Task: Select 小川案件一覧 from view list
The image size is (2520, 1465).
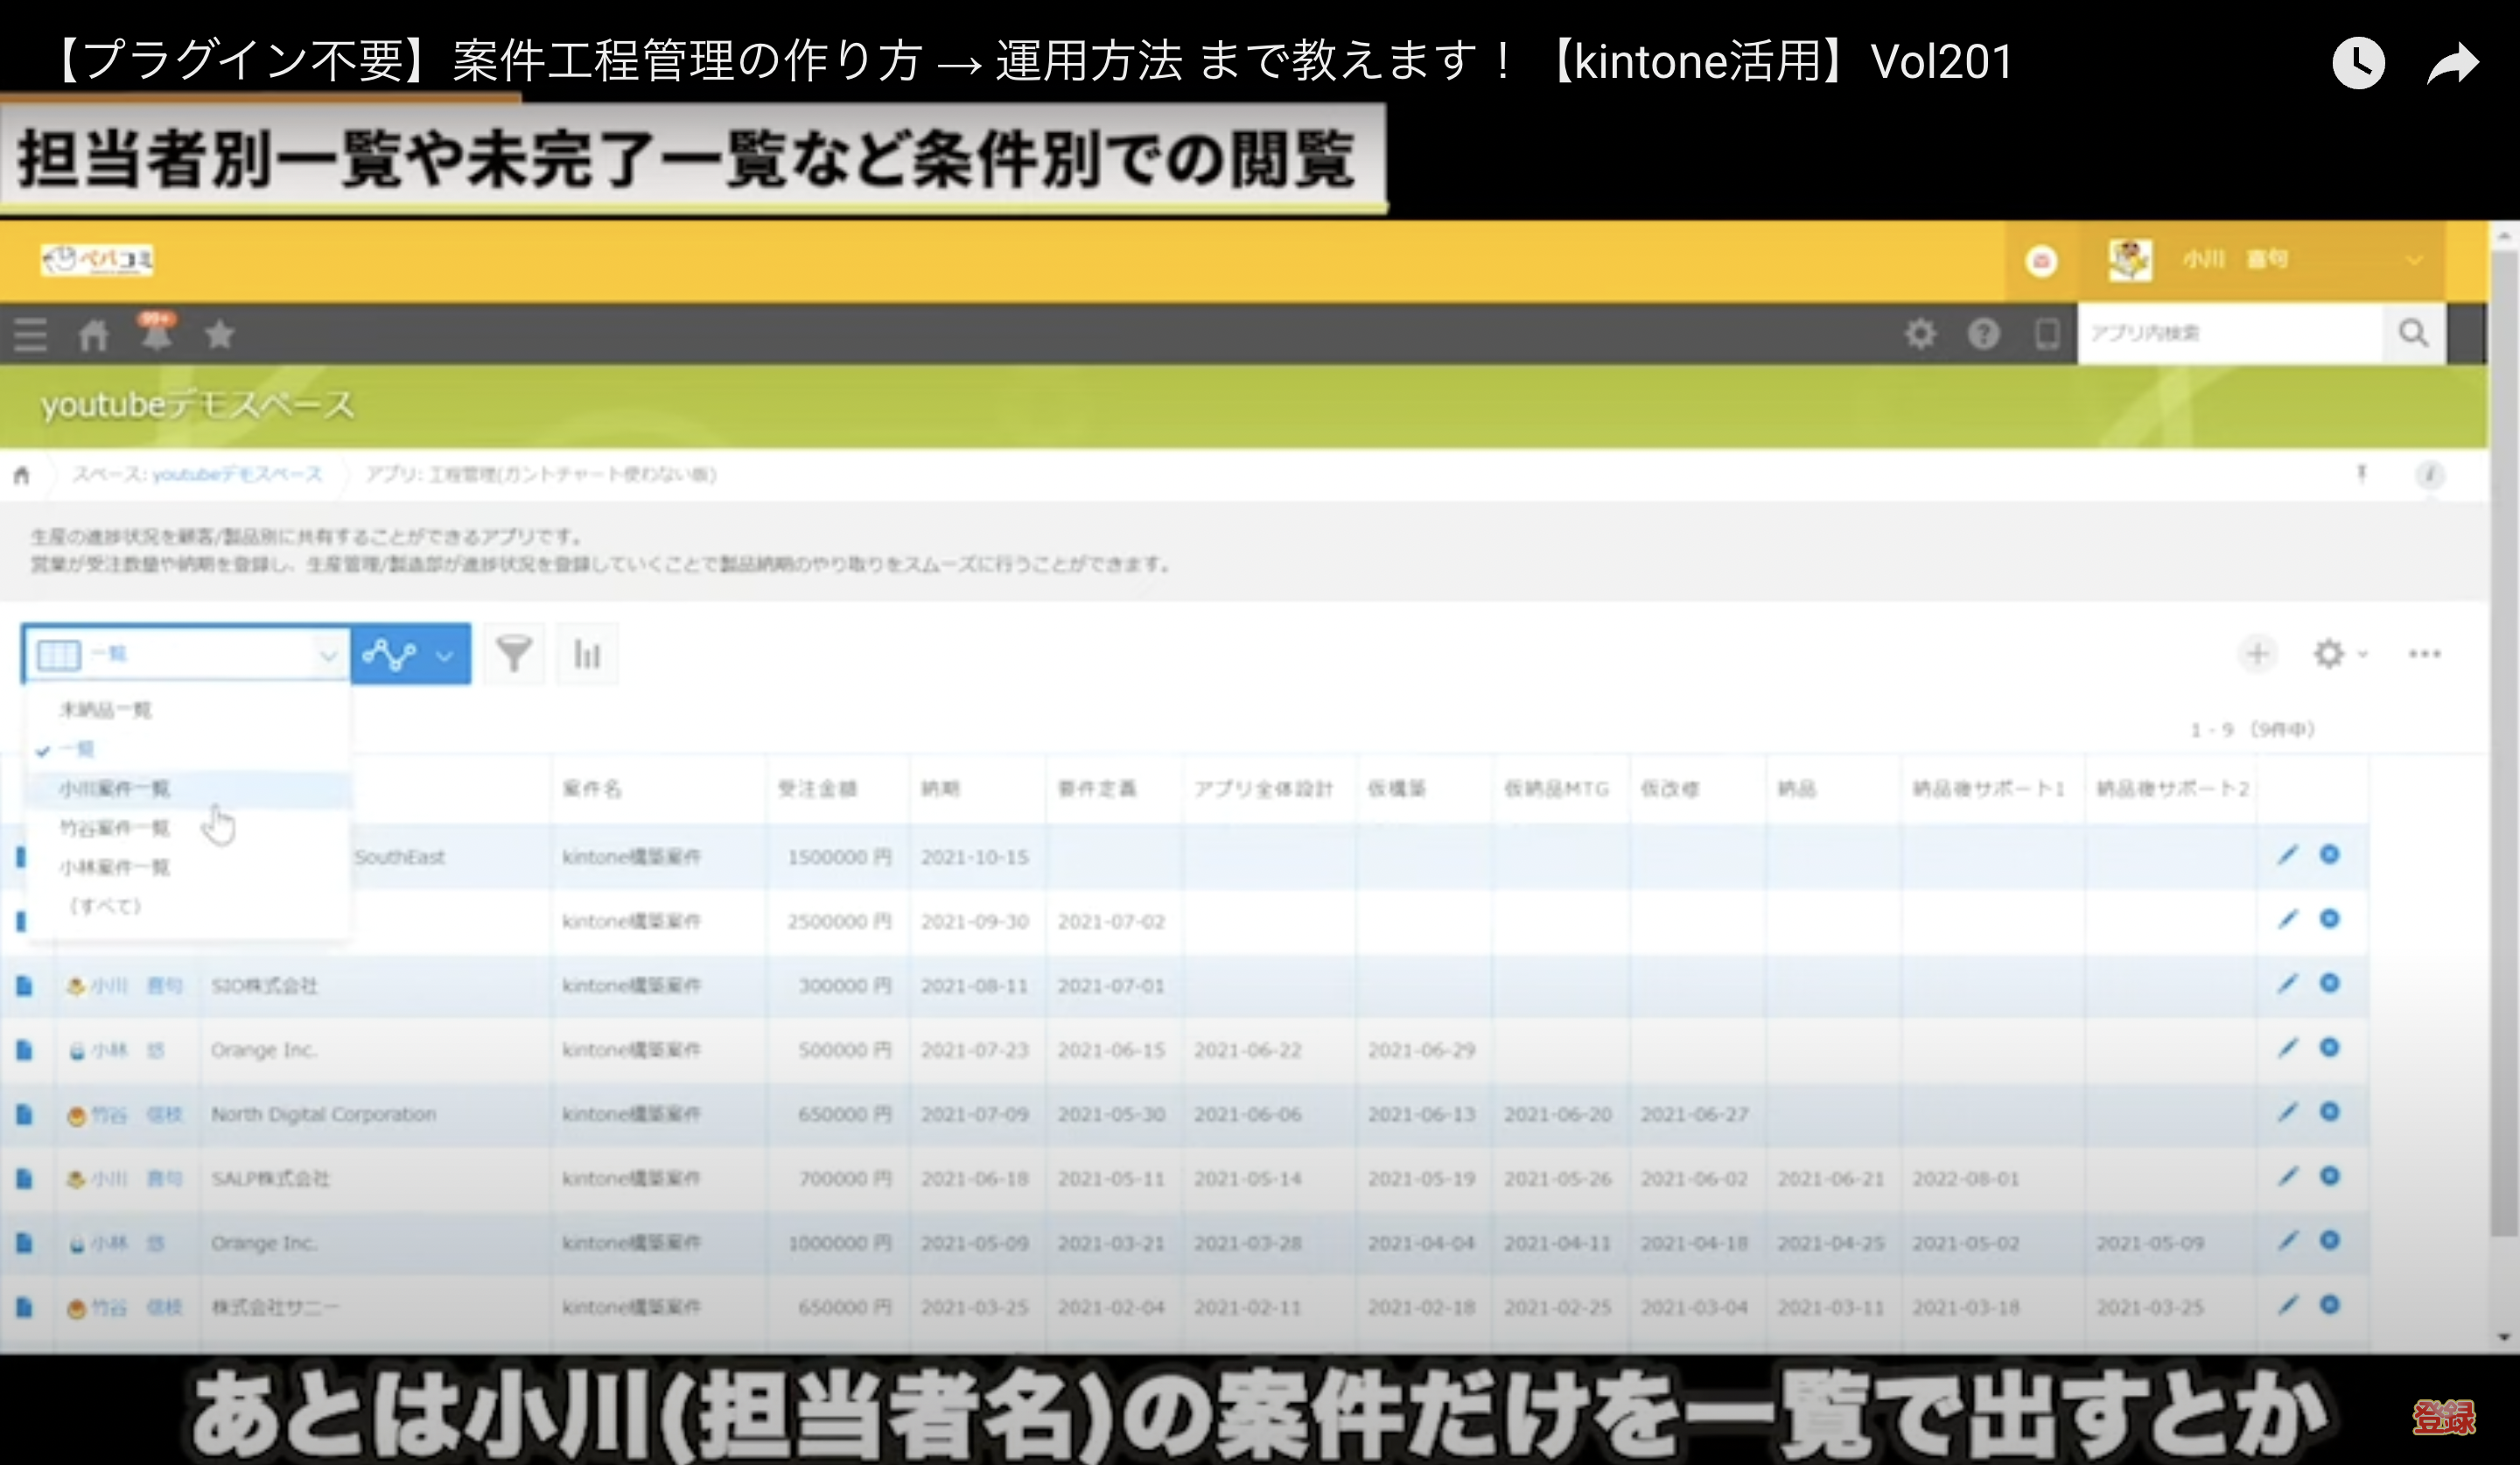Action: pyautogui.click(x=115, y=788)
